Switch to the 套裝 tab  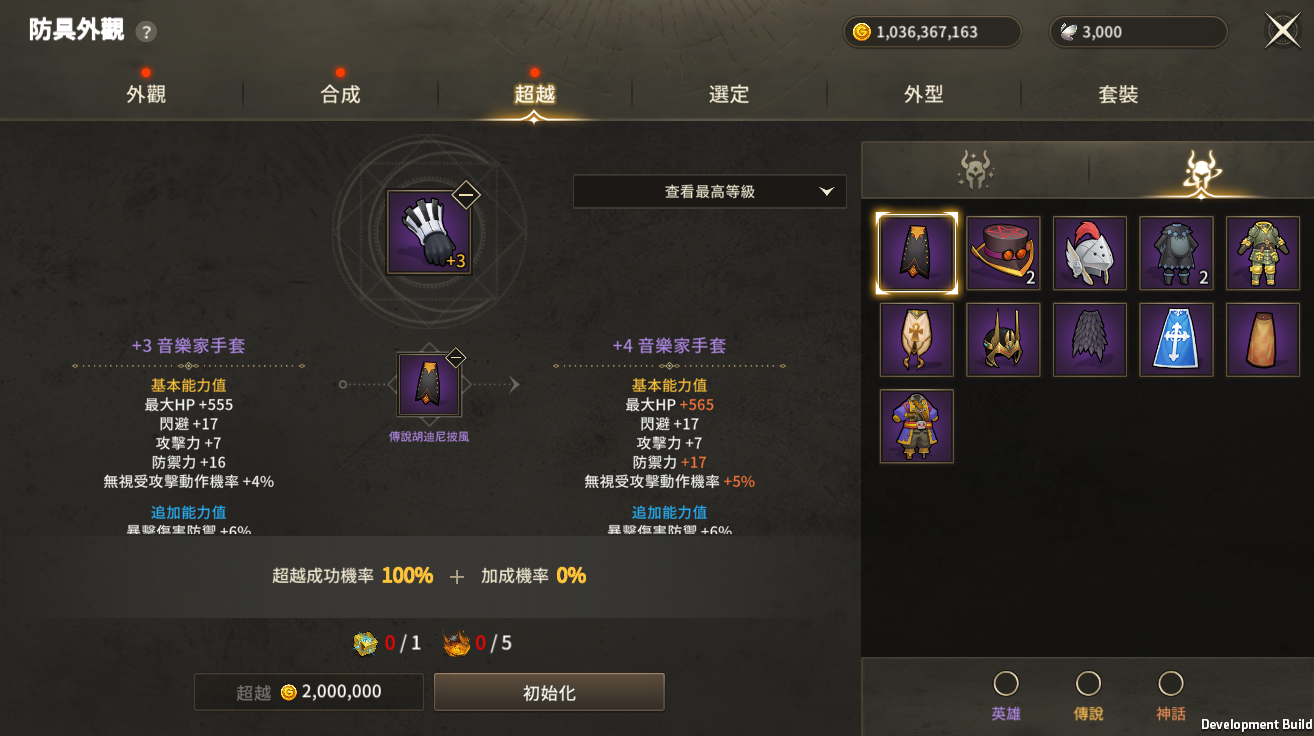[1118, 94]
